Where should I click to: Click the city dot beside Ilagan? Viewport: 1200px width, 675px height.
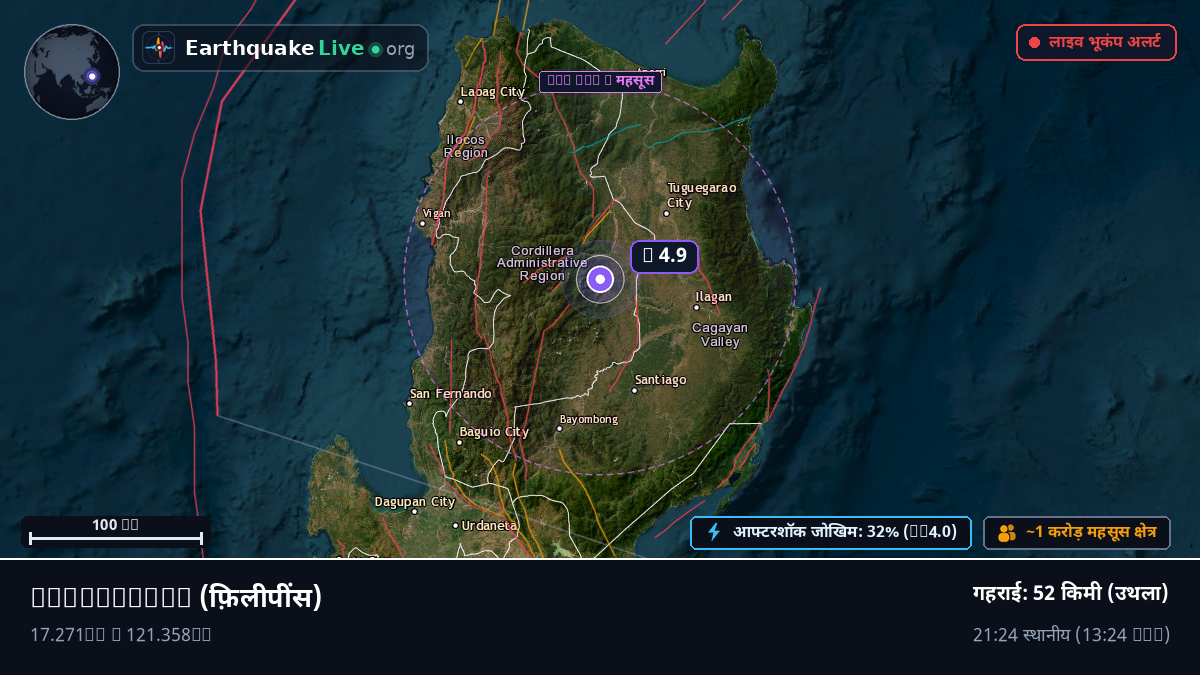pyautogui.click(x=696, y=307)
